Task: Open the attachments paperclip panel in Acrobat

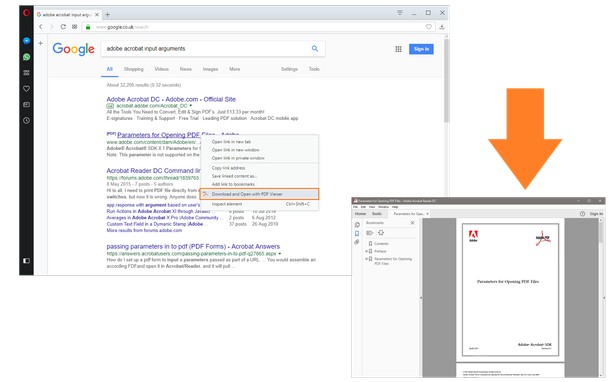Action: coord(357,242)
